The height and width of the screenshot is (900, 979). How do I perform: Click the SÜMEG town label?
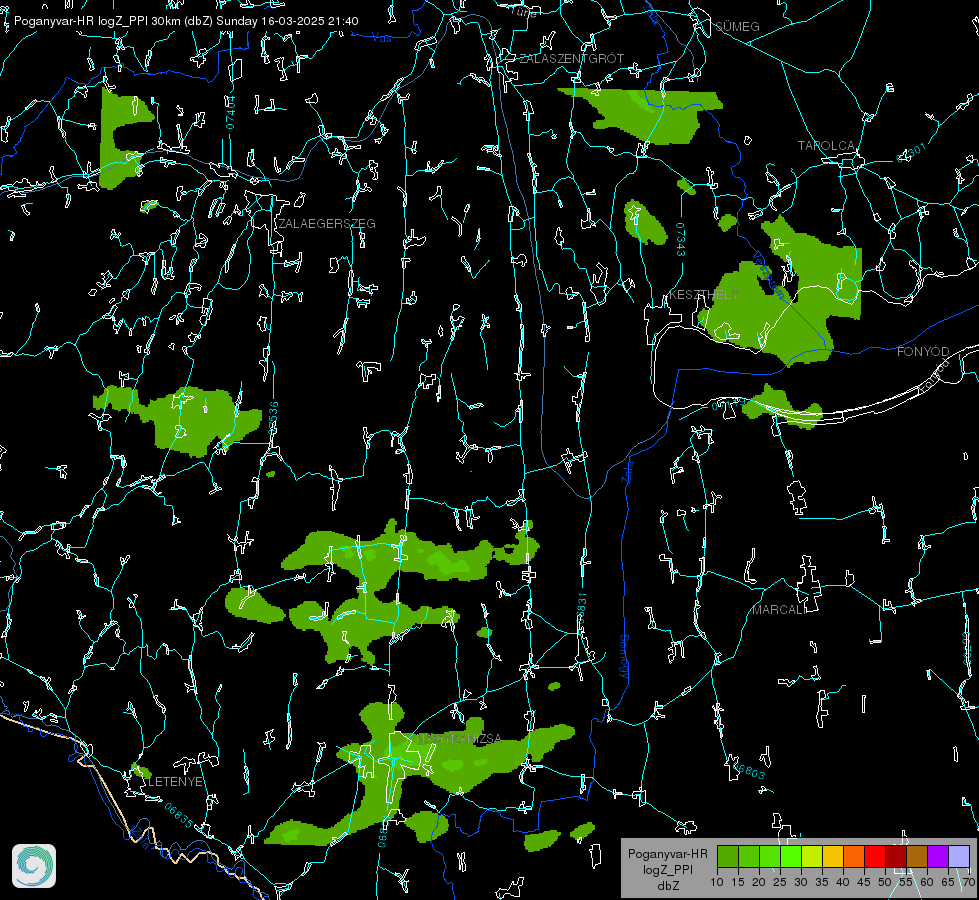pos(737,27)
